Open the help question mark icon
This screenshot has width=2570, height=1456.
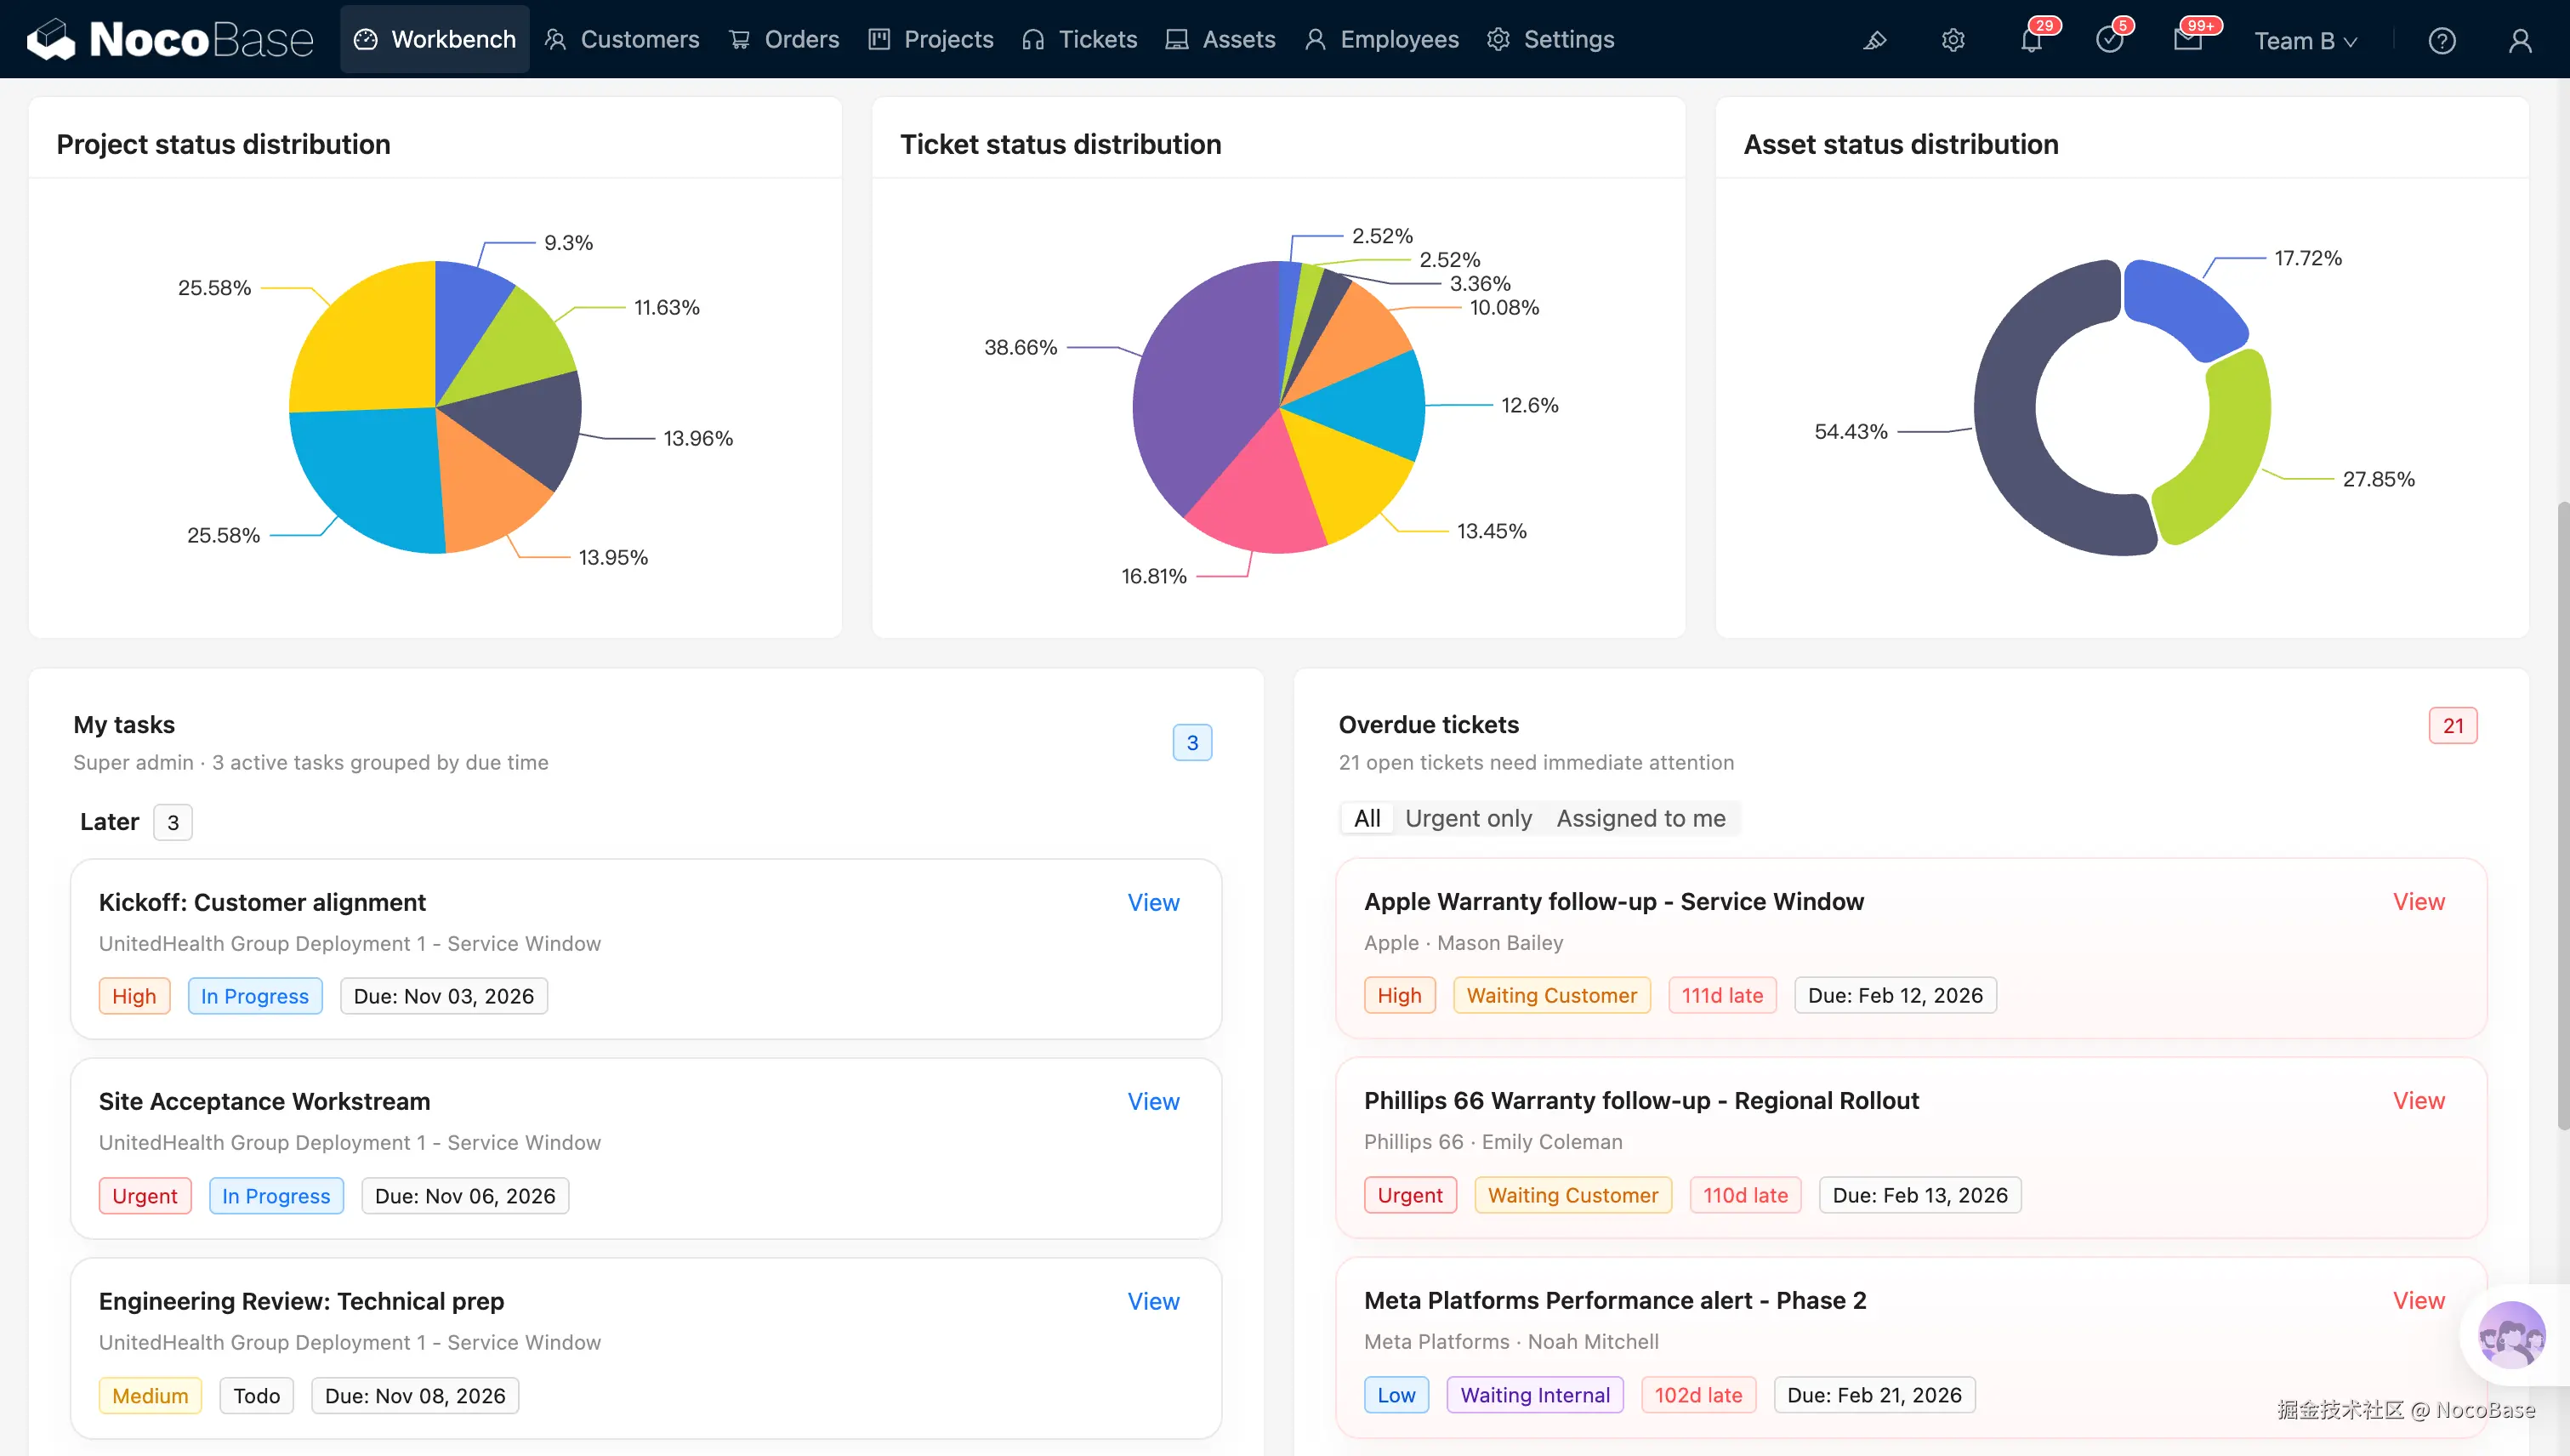[2442, 40]
